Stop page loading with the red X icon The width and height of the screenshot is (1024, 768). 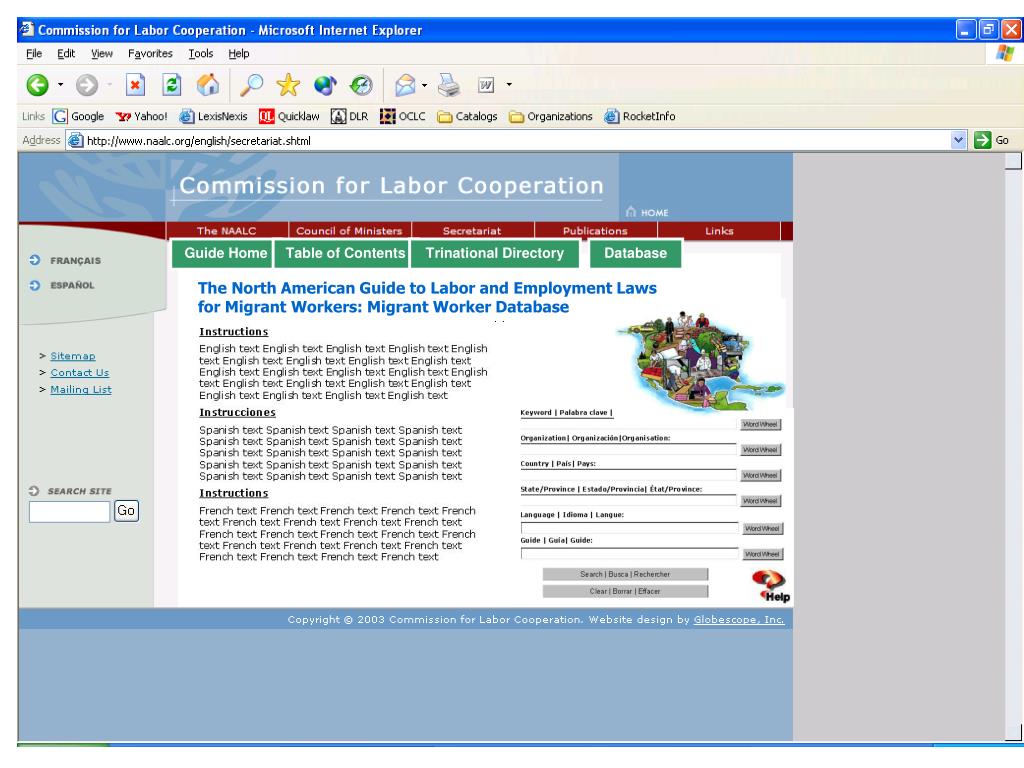click(x=135, y=85)
